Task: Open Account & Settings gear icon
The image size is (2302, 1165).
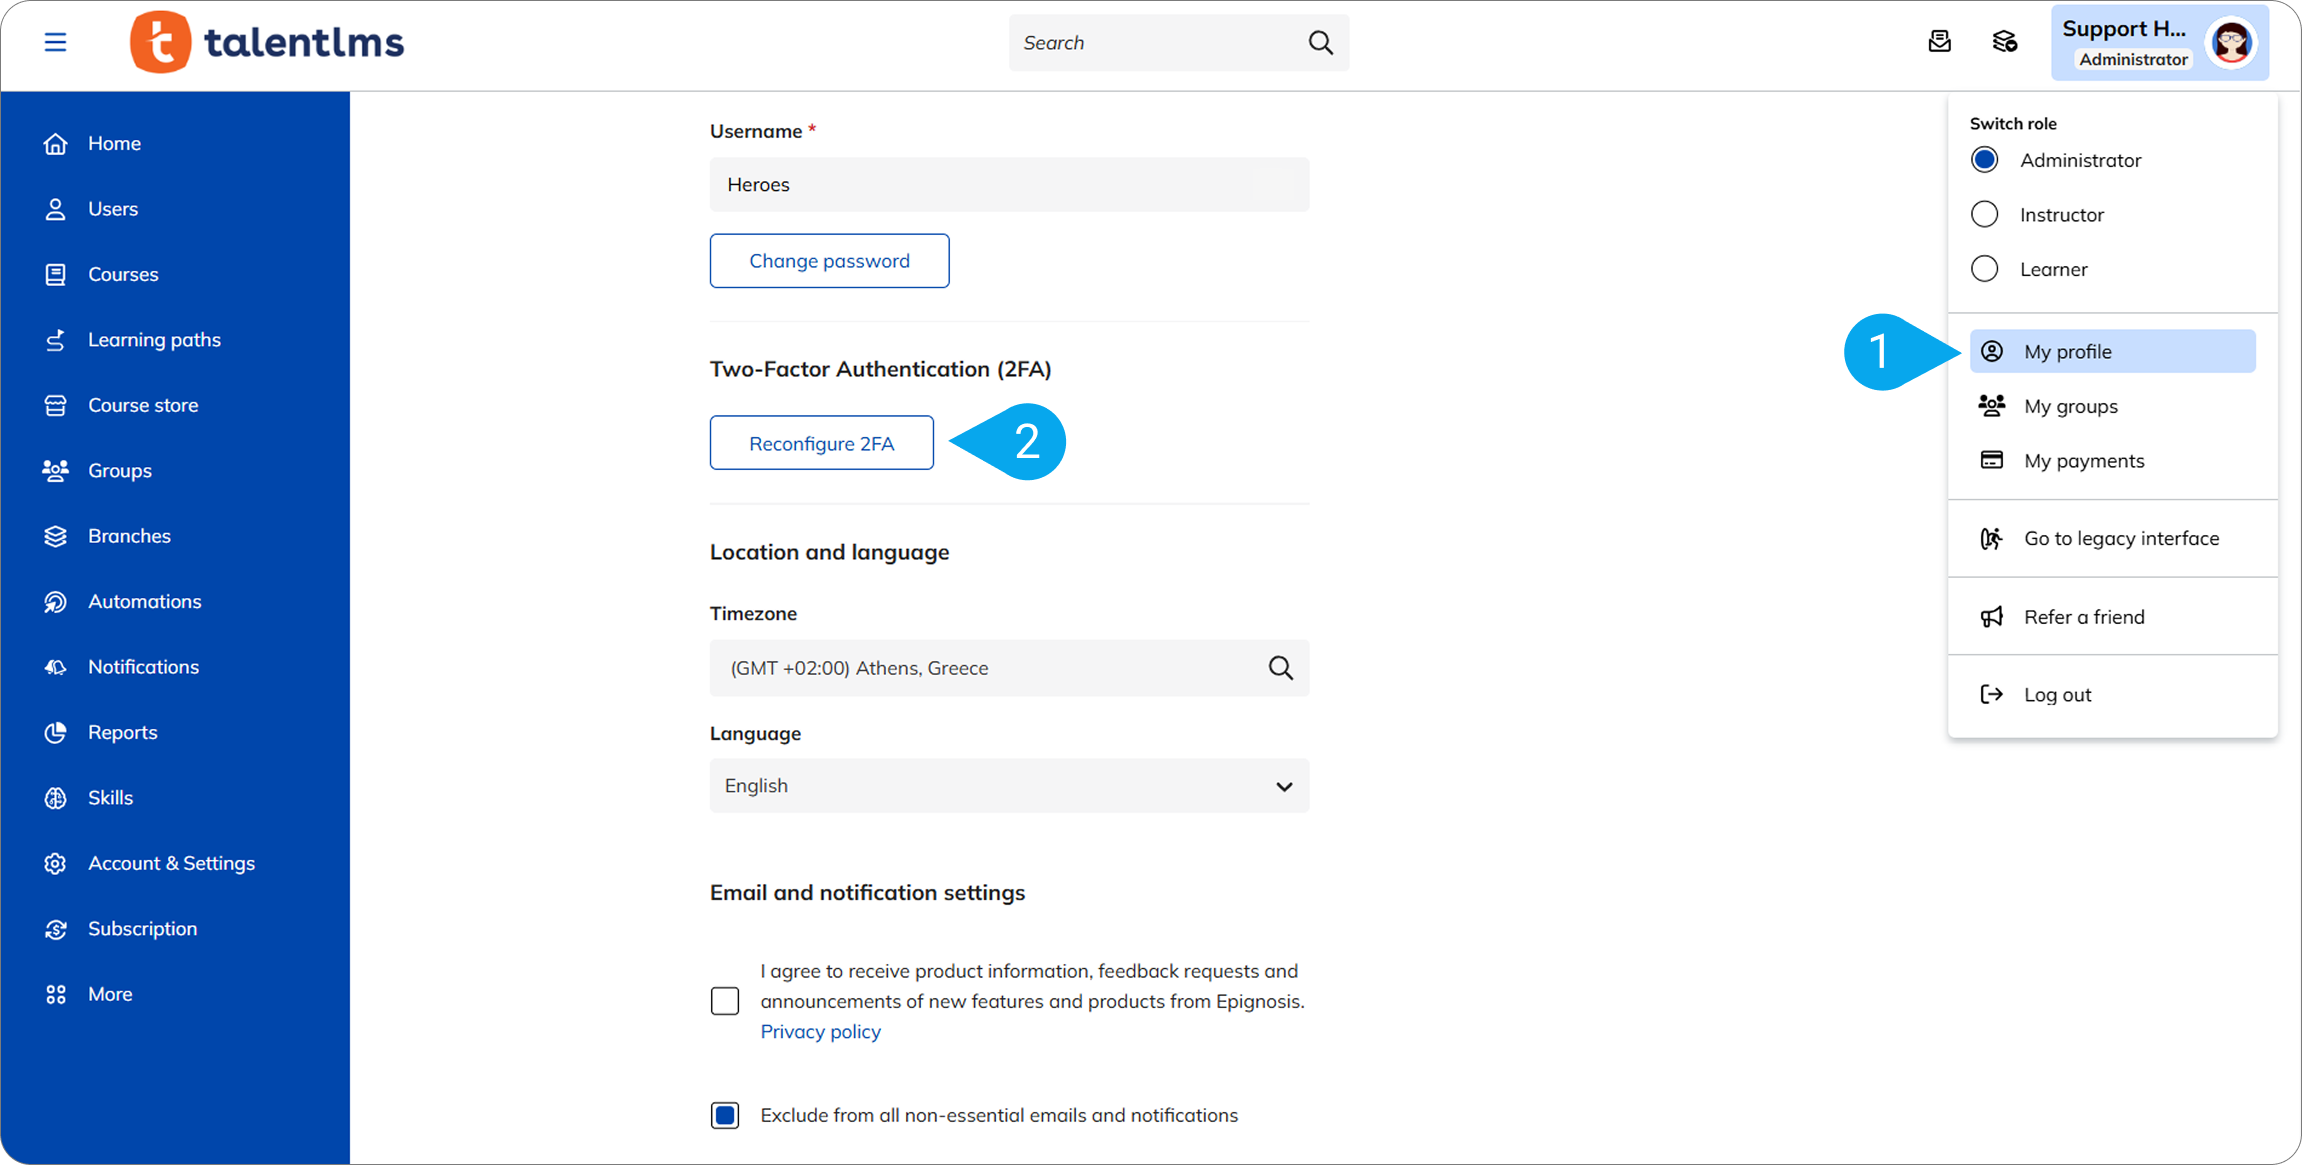Action: pos(56,863)
